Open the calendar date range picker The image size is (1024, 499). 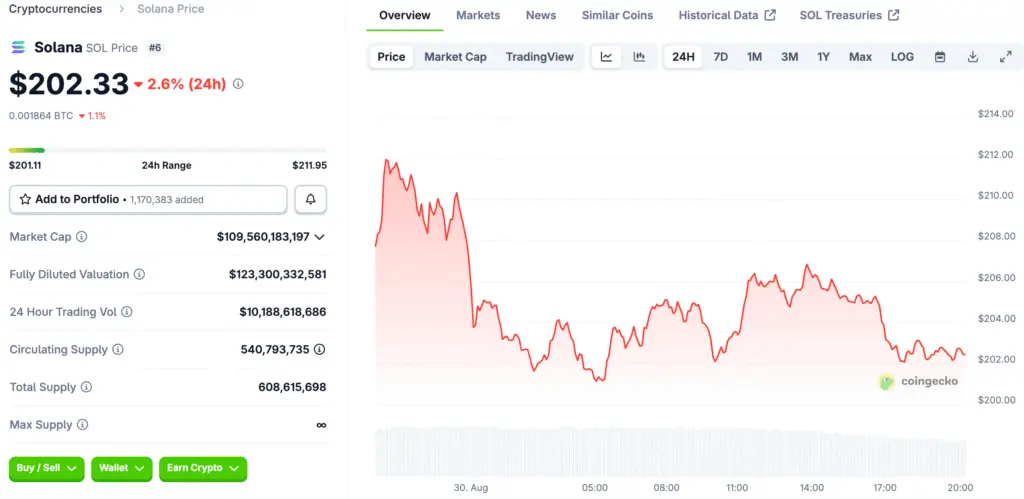coord(940,57)
